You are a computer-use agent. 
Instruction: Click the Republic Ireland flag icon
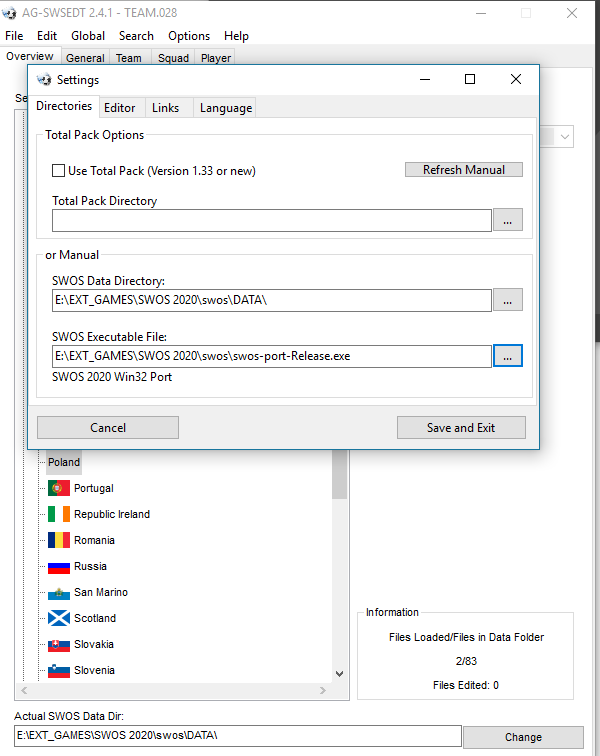[x=58, y=514]
